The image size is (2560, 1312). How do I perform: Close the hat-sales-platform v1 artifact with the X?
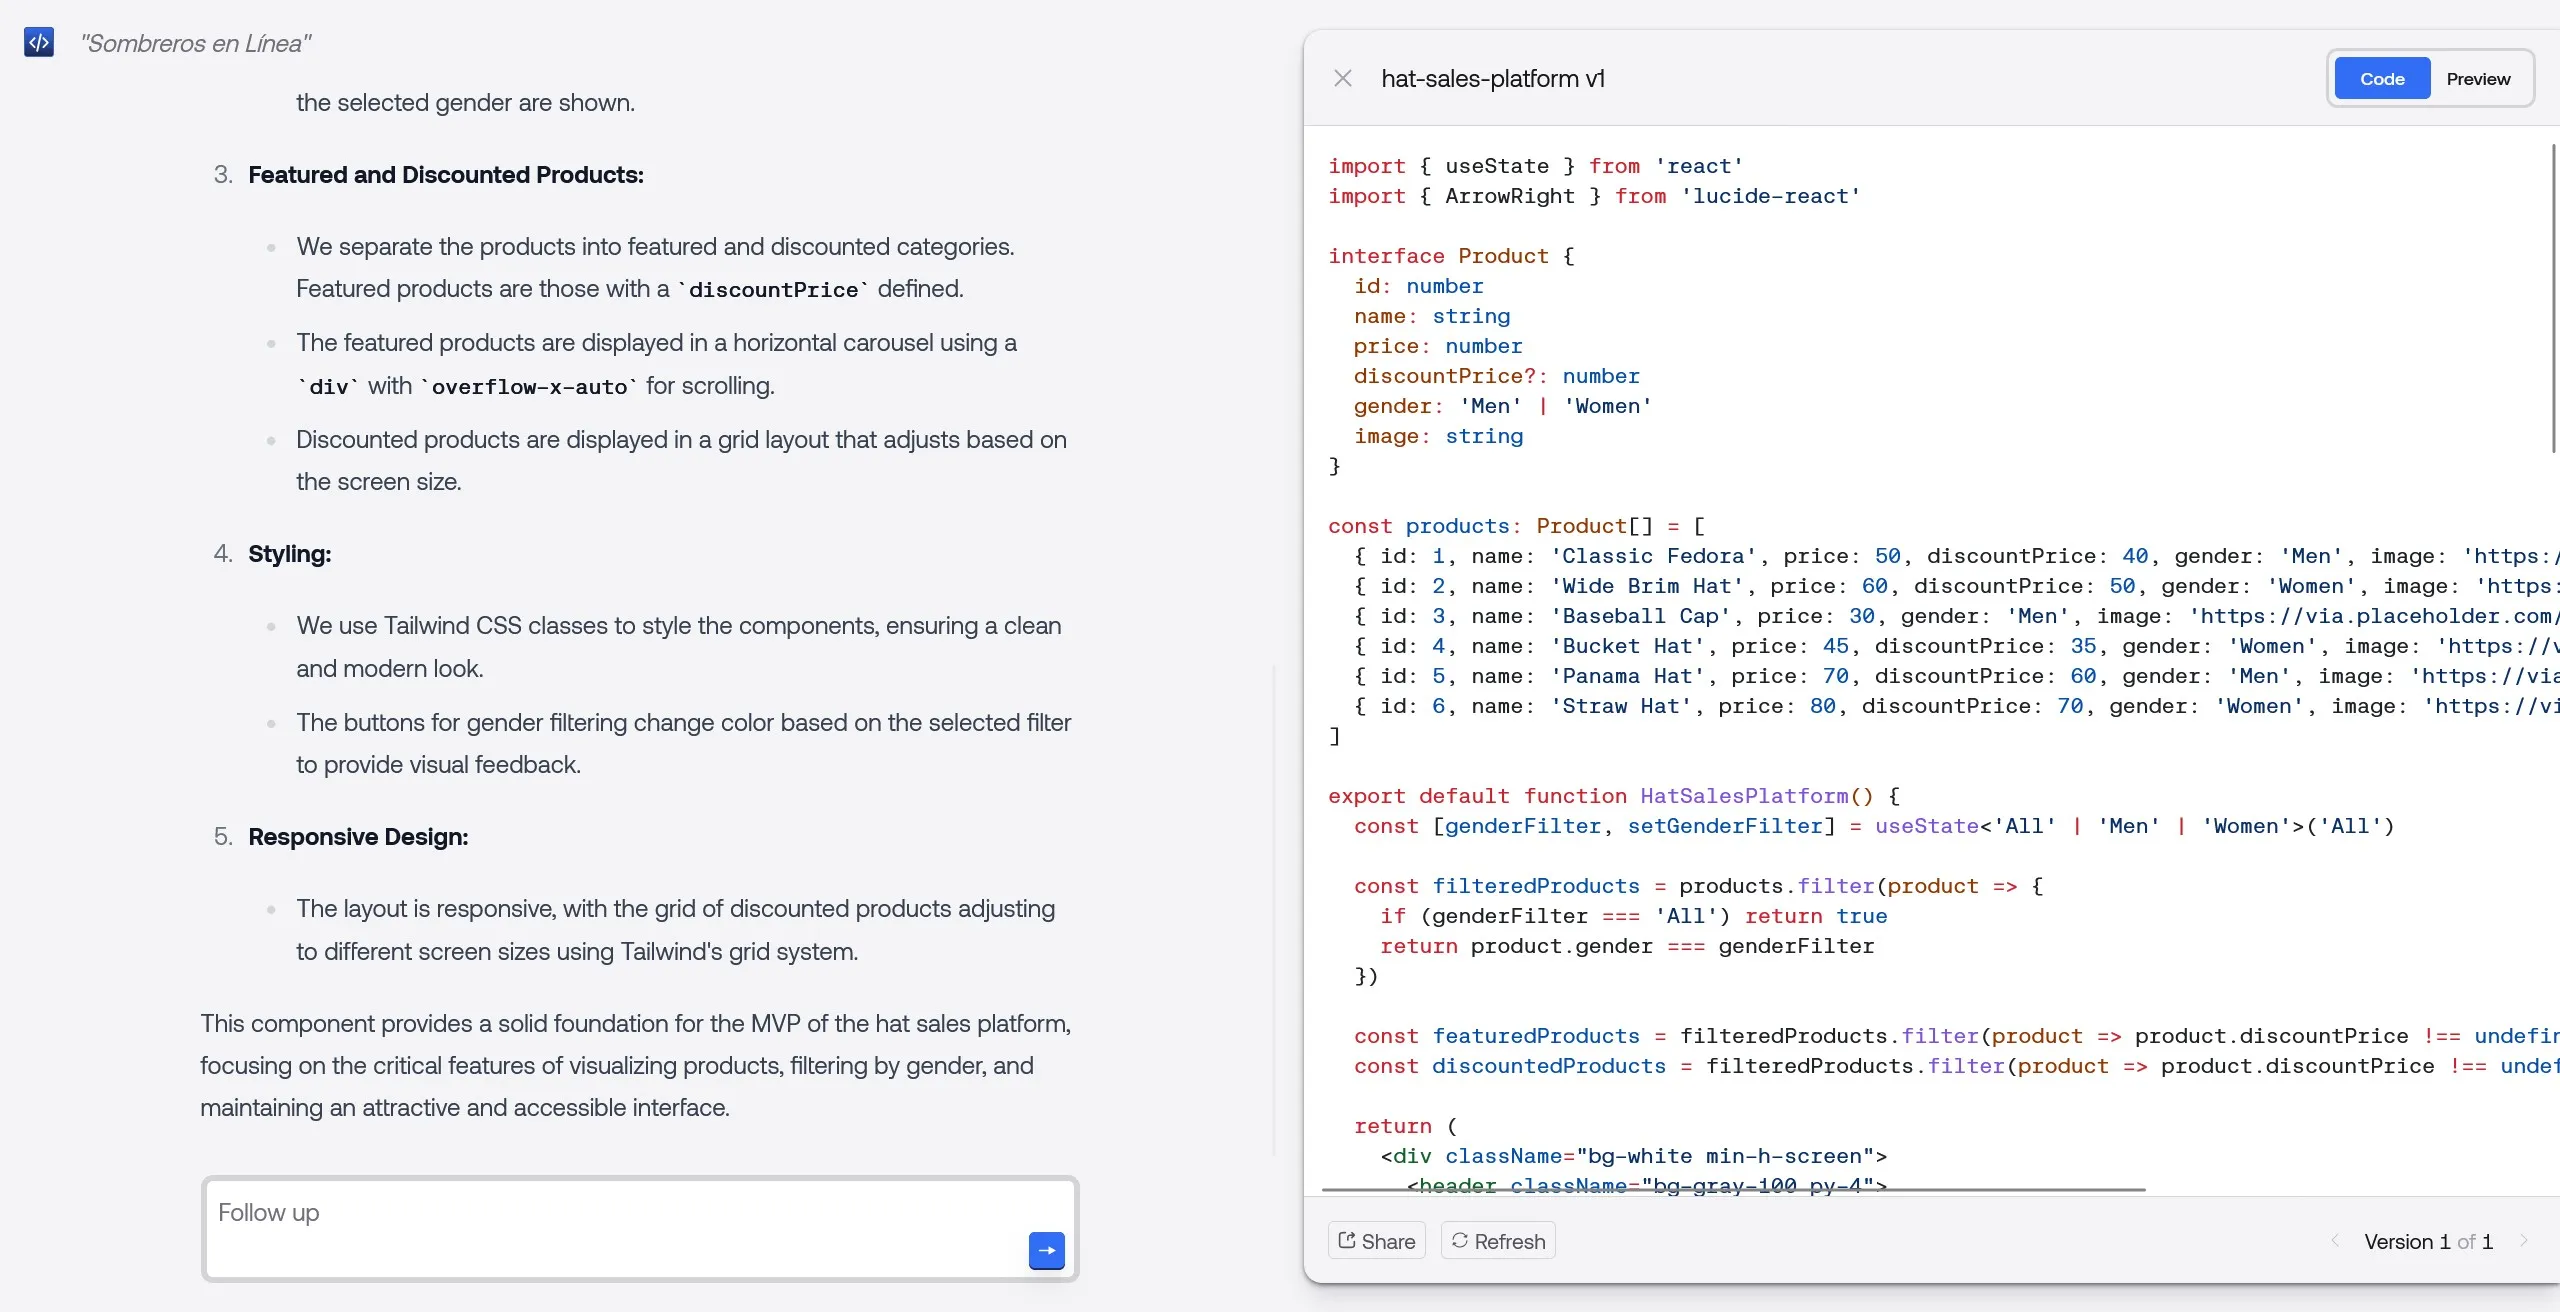coord(1342,78)
